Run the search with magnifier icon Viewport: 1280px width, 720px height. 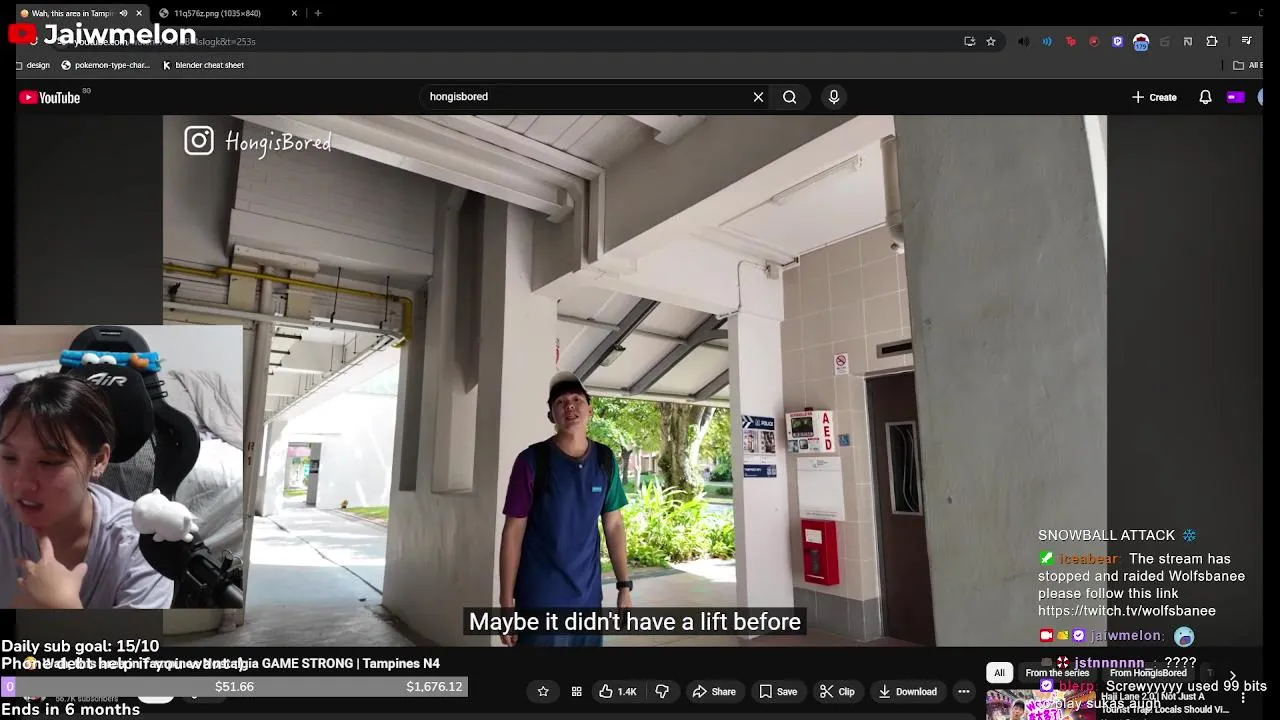[790, 97]
